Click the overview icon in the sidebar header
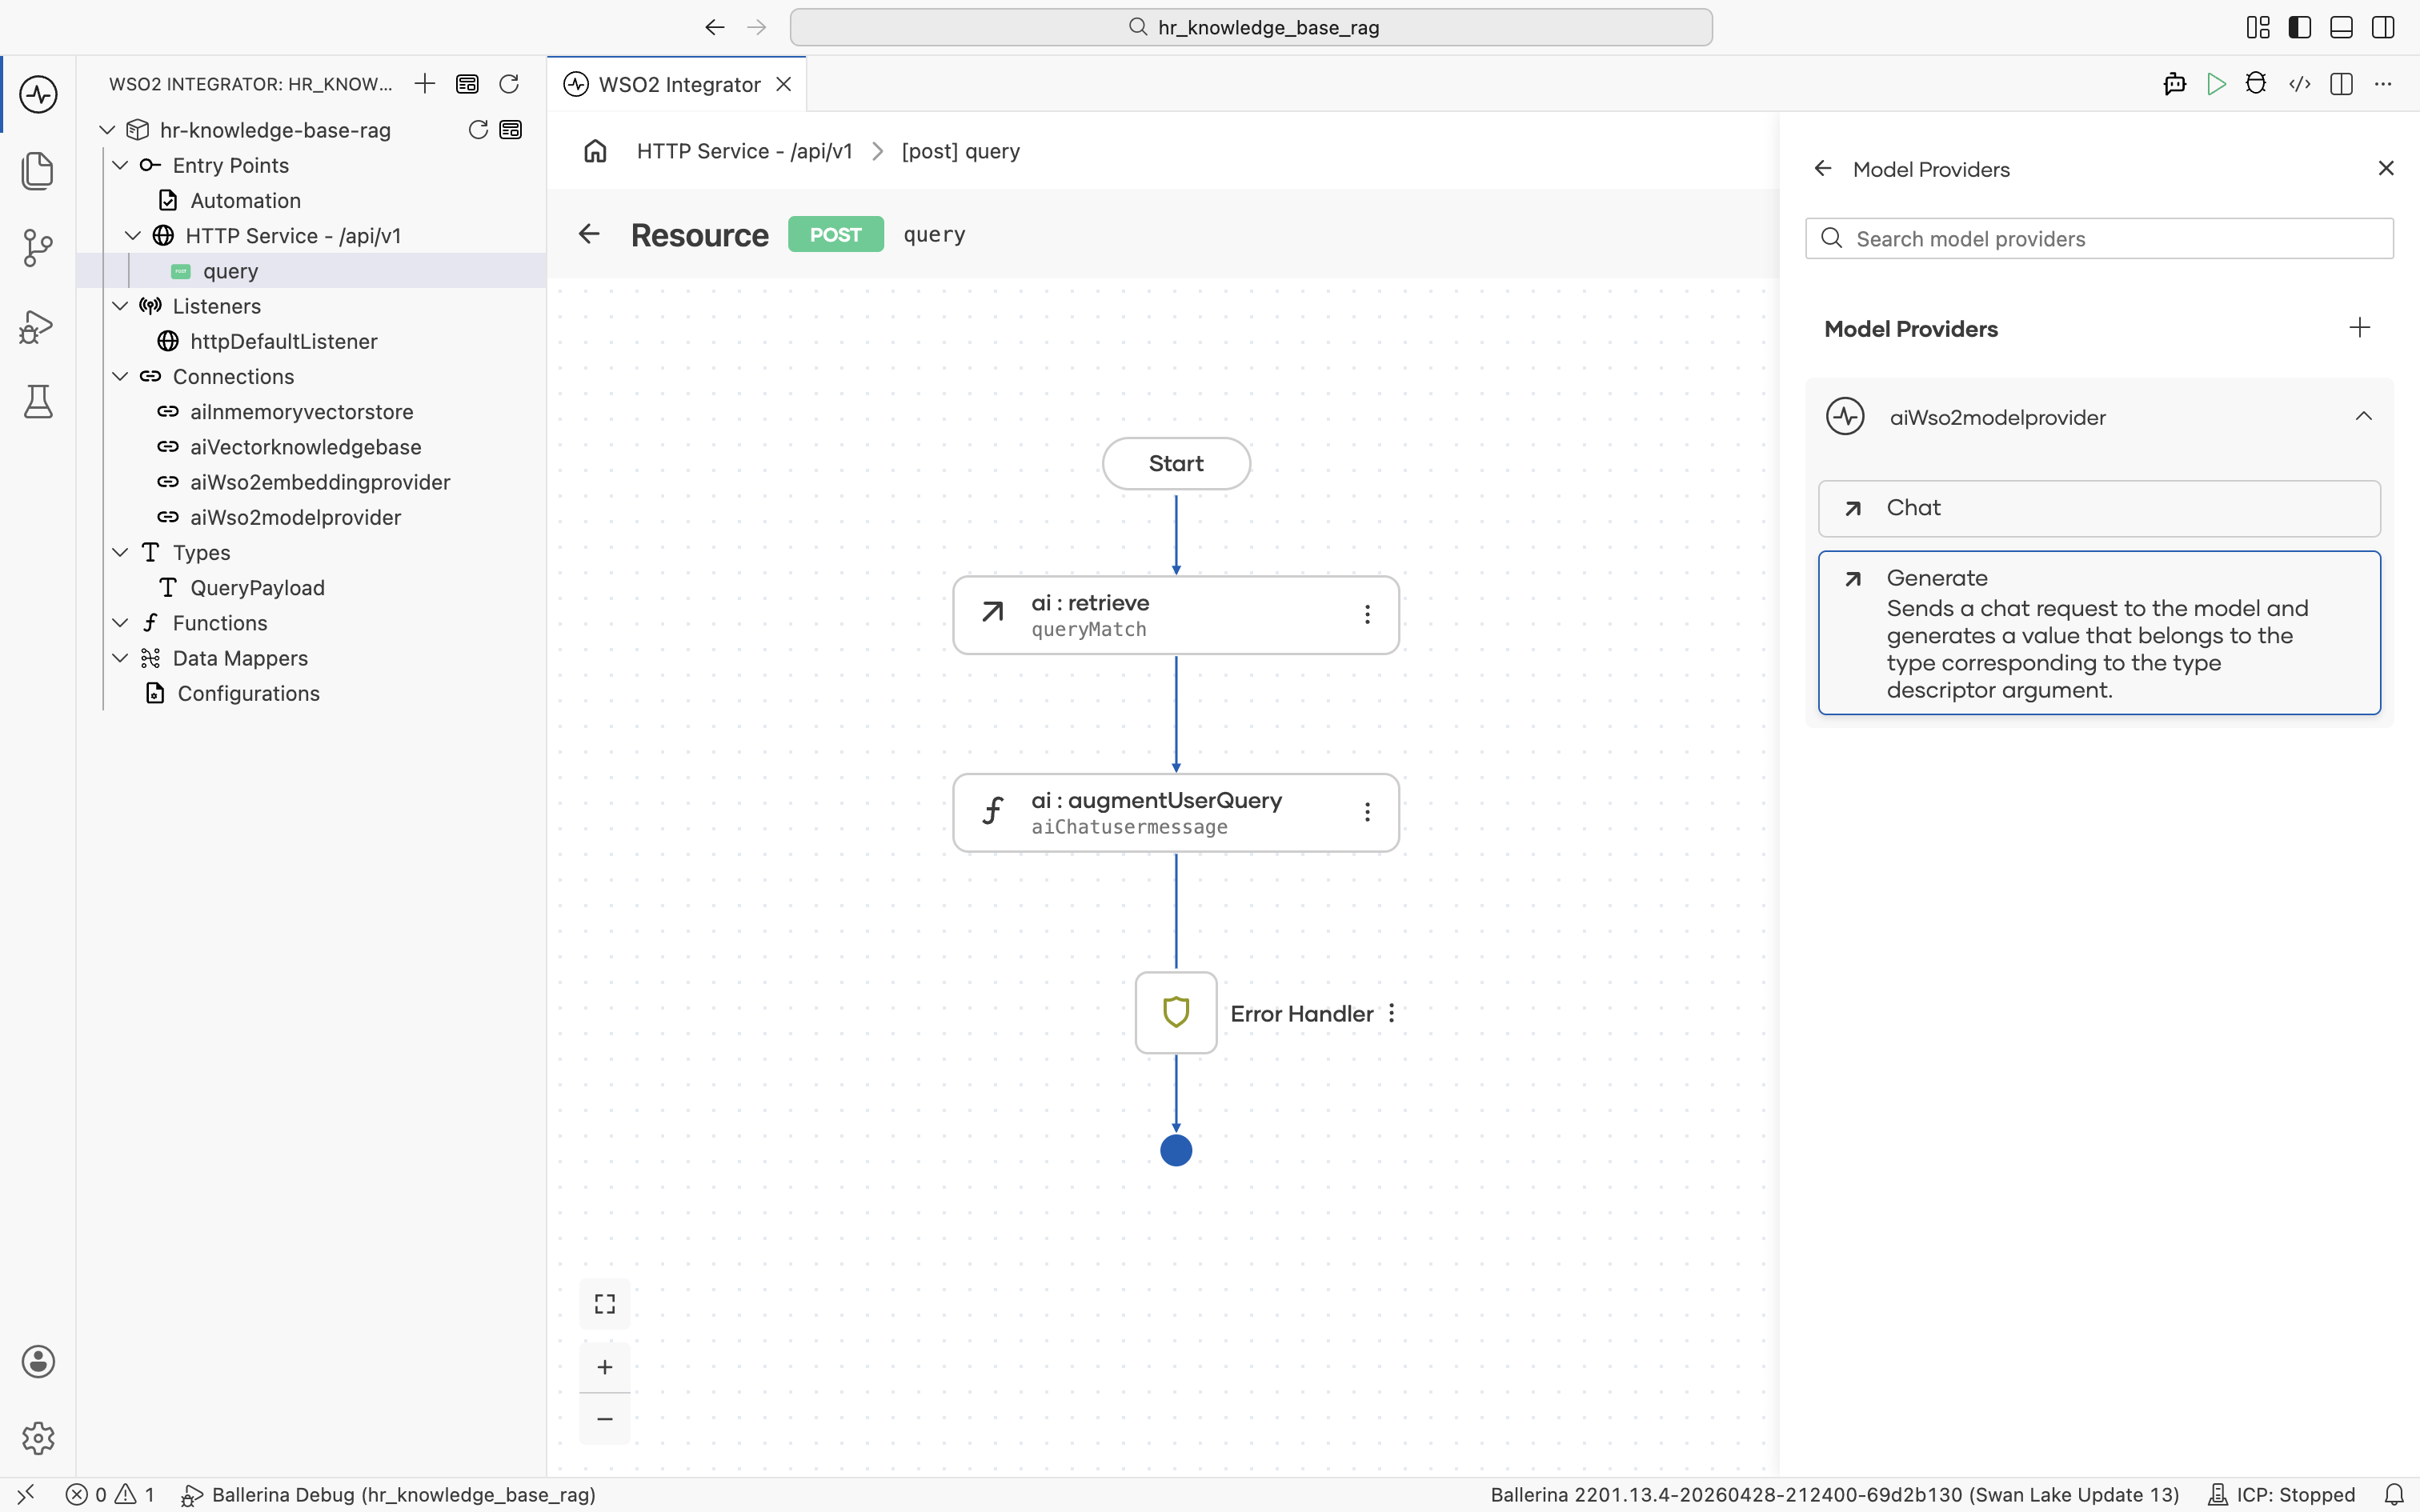Viewport: 2420px width, 1512px height. (467, 84)
